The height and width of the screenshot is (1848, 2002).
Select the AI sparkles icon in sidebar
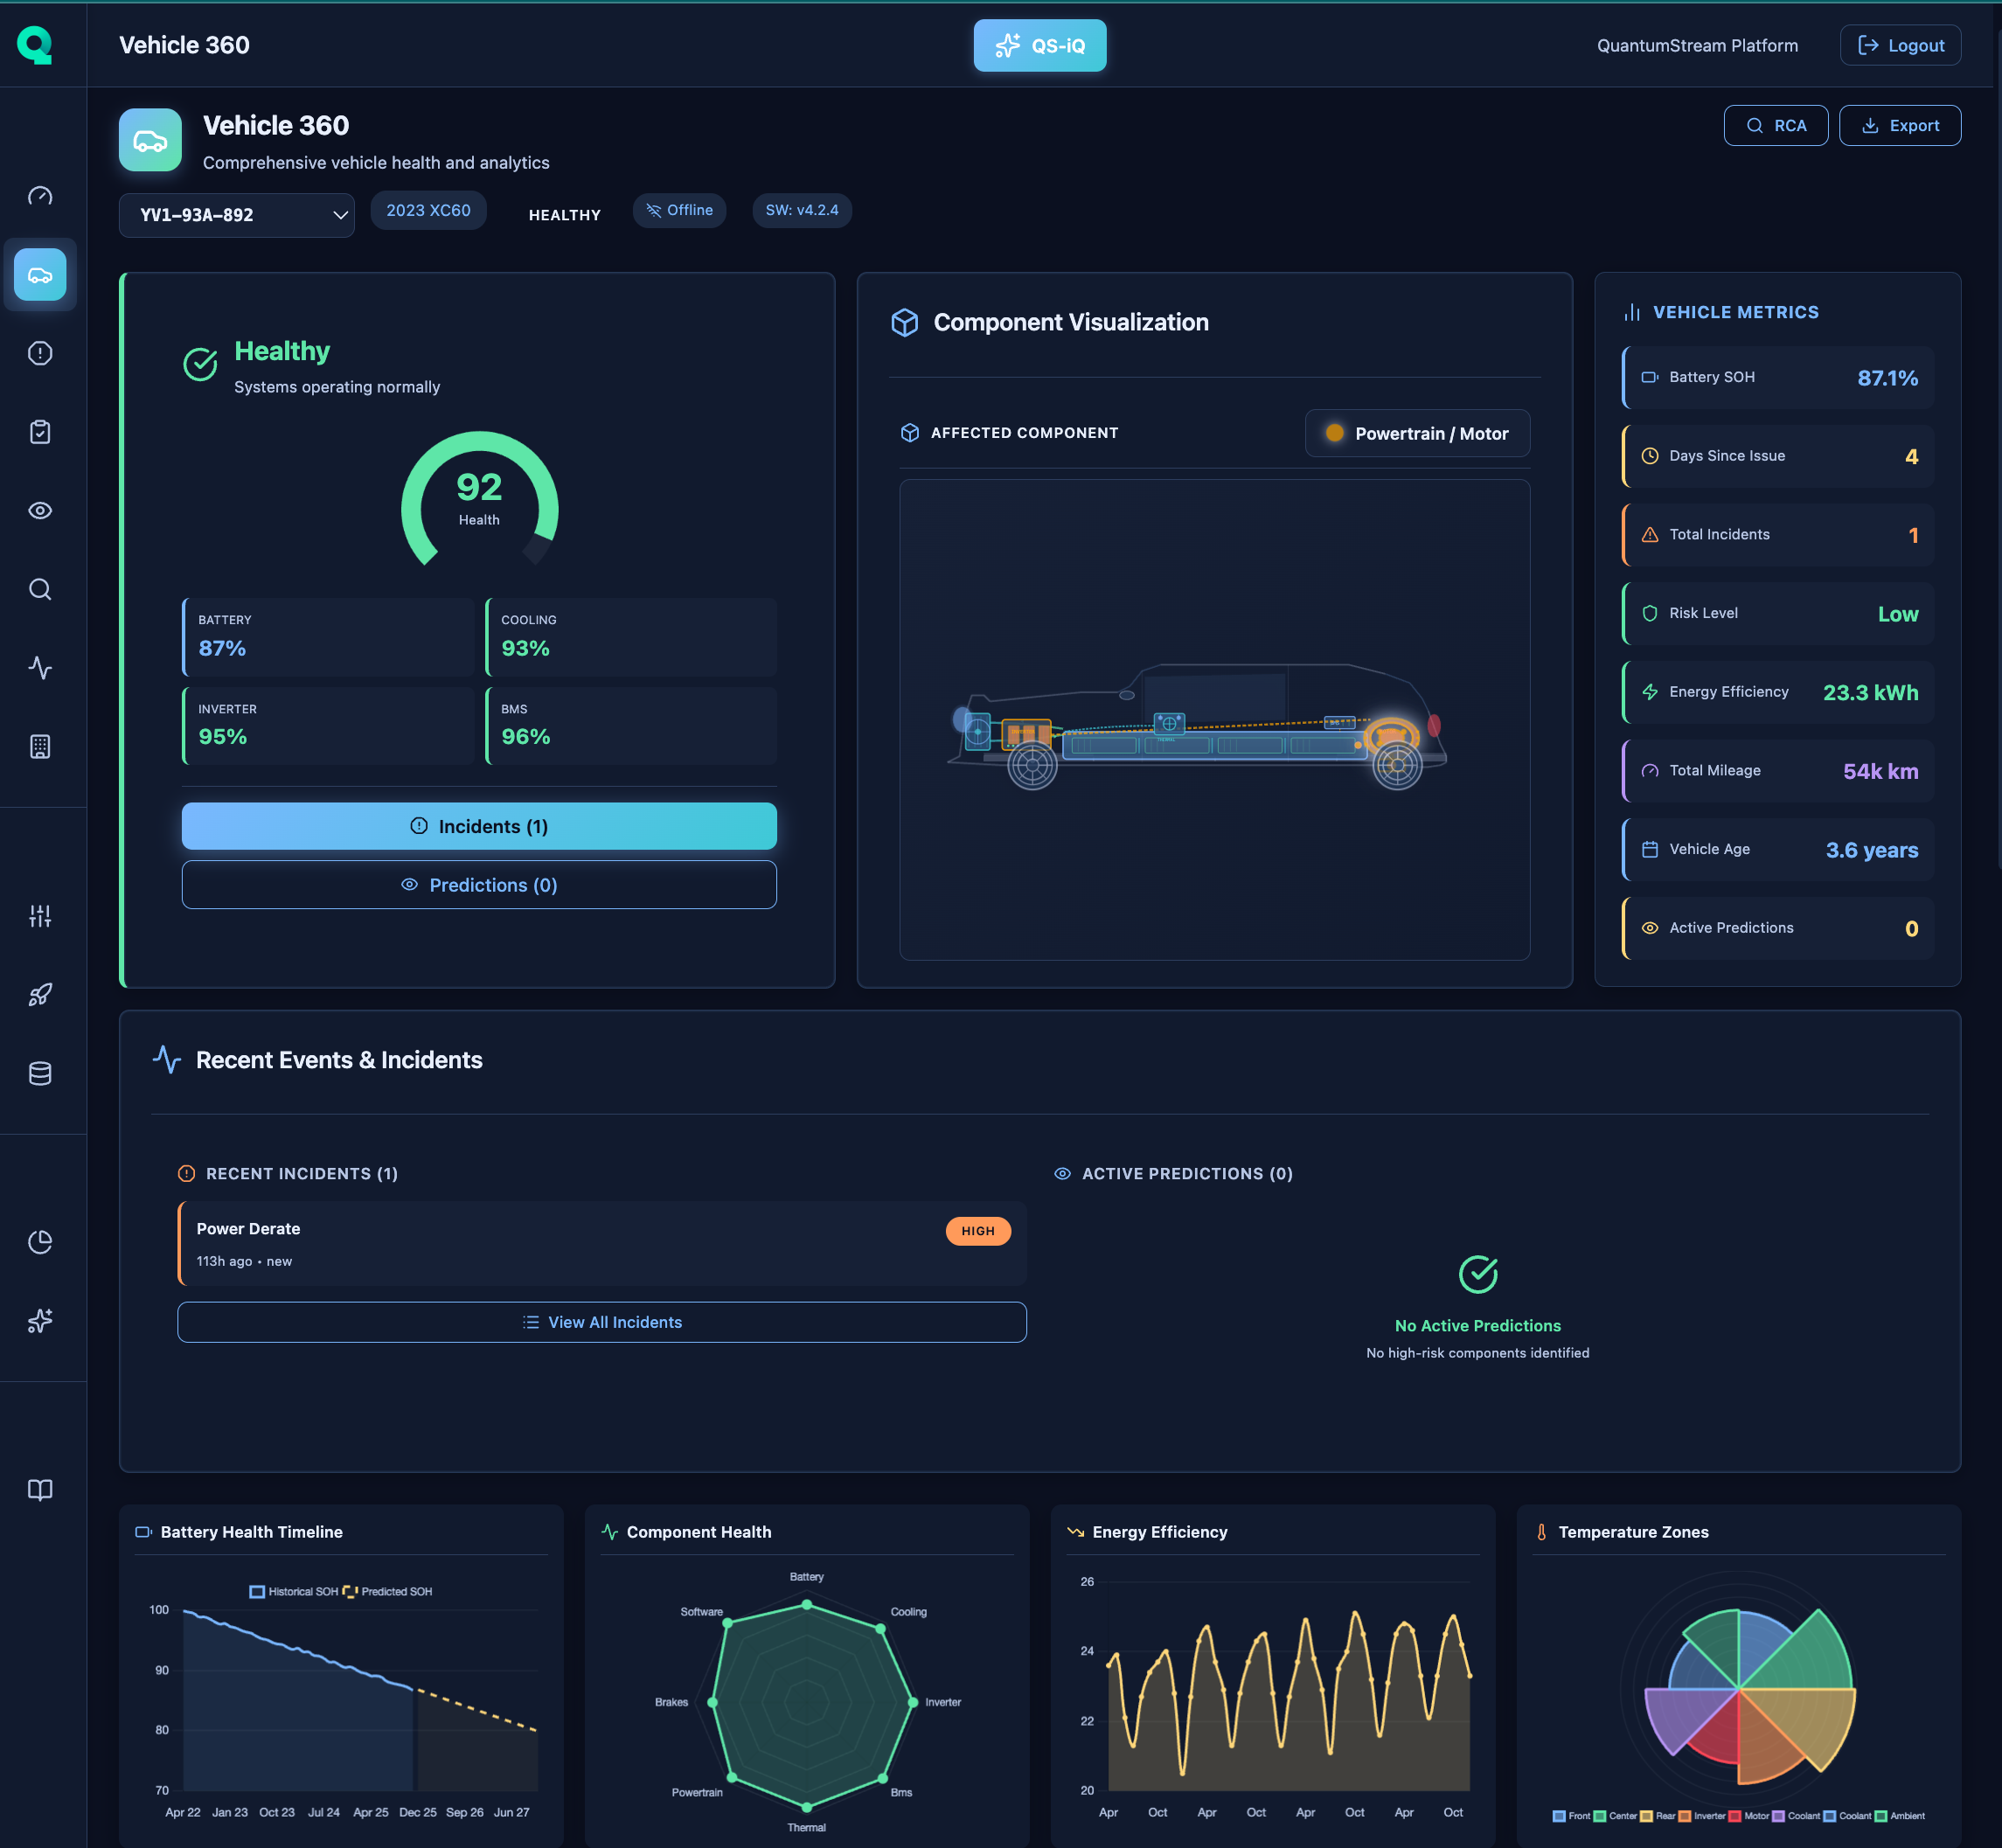click(x=40, y=1320)
